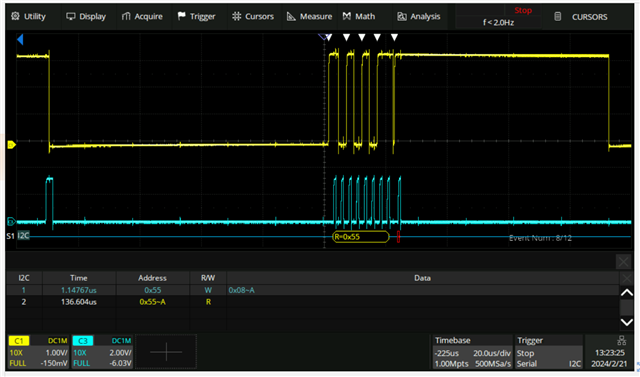Select the C1 channel ground level marker
This screenshot has width=640, height=377.
pos(11,144)
